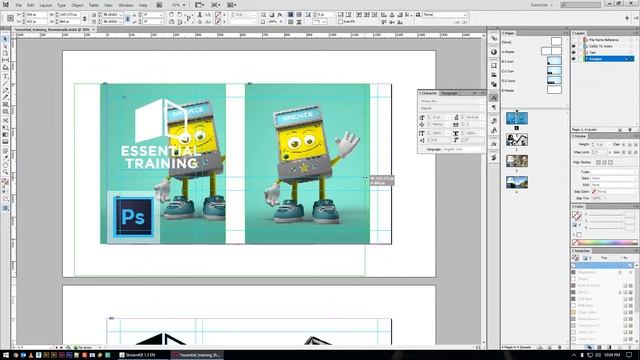Switch to the Paragraph tab
This screenshot has height=360, width=640.
tap(449, 93)
